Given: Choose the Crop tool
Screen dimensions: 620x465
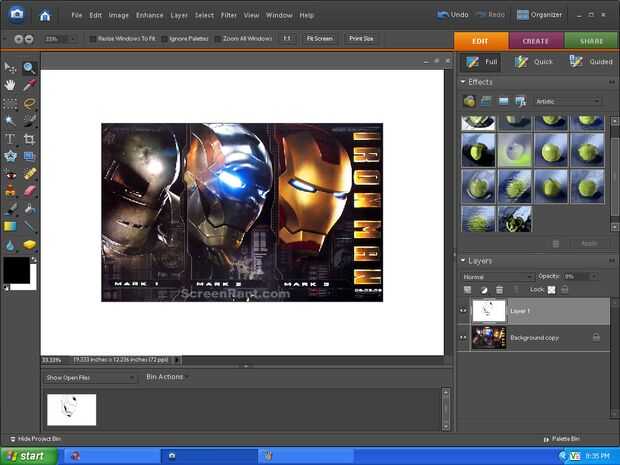Looking at the screenshot, I should [29, 139].
